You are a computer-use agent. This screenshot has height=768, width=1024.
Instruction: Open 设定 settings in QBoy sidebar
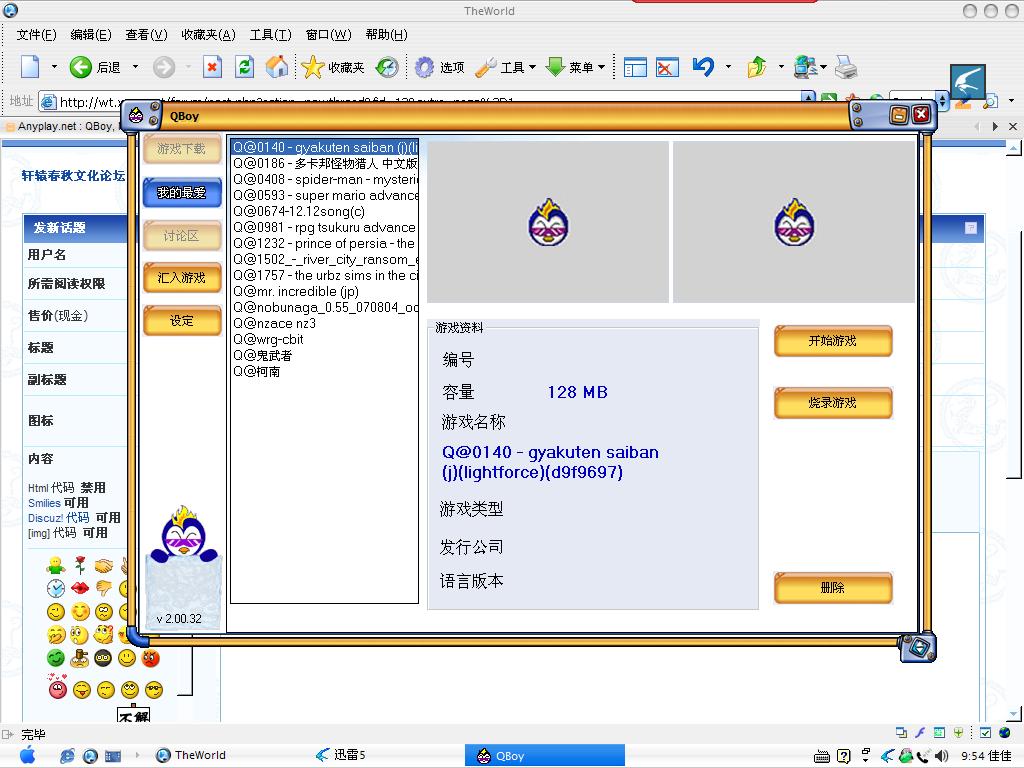[181, 321]
